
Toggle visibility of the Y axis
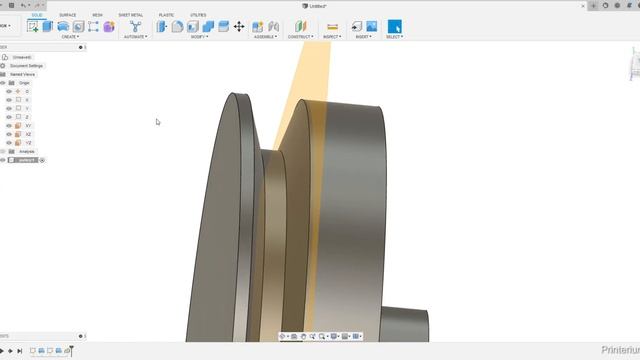point(9,109)
